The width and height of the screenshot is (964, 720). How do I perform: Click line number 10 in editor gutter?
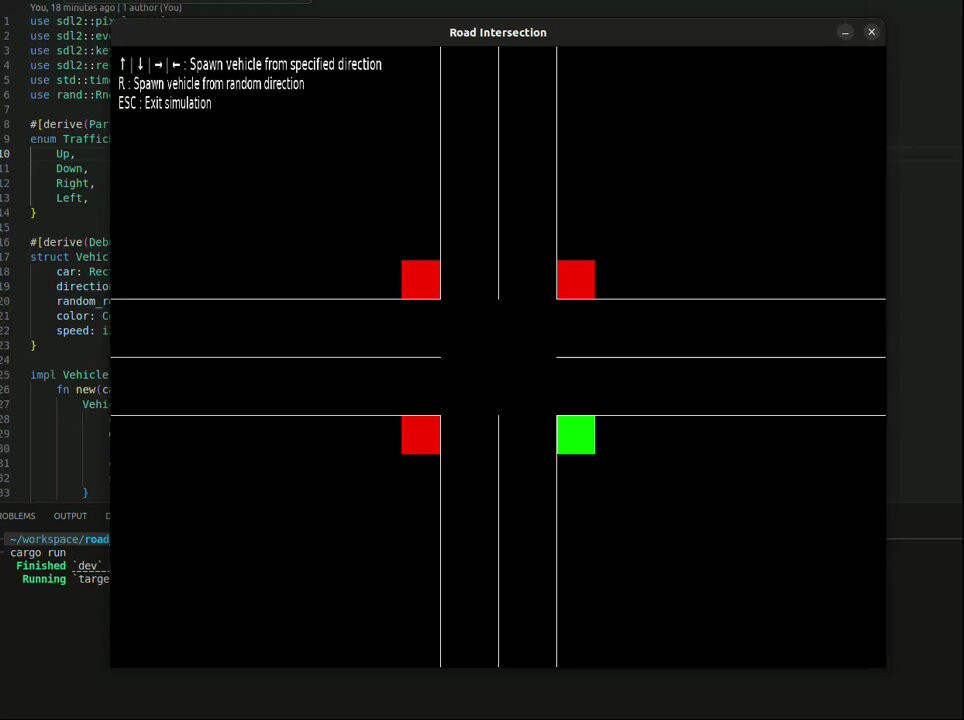click(x=5, y=154)
